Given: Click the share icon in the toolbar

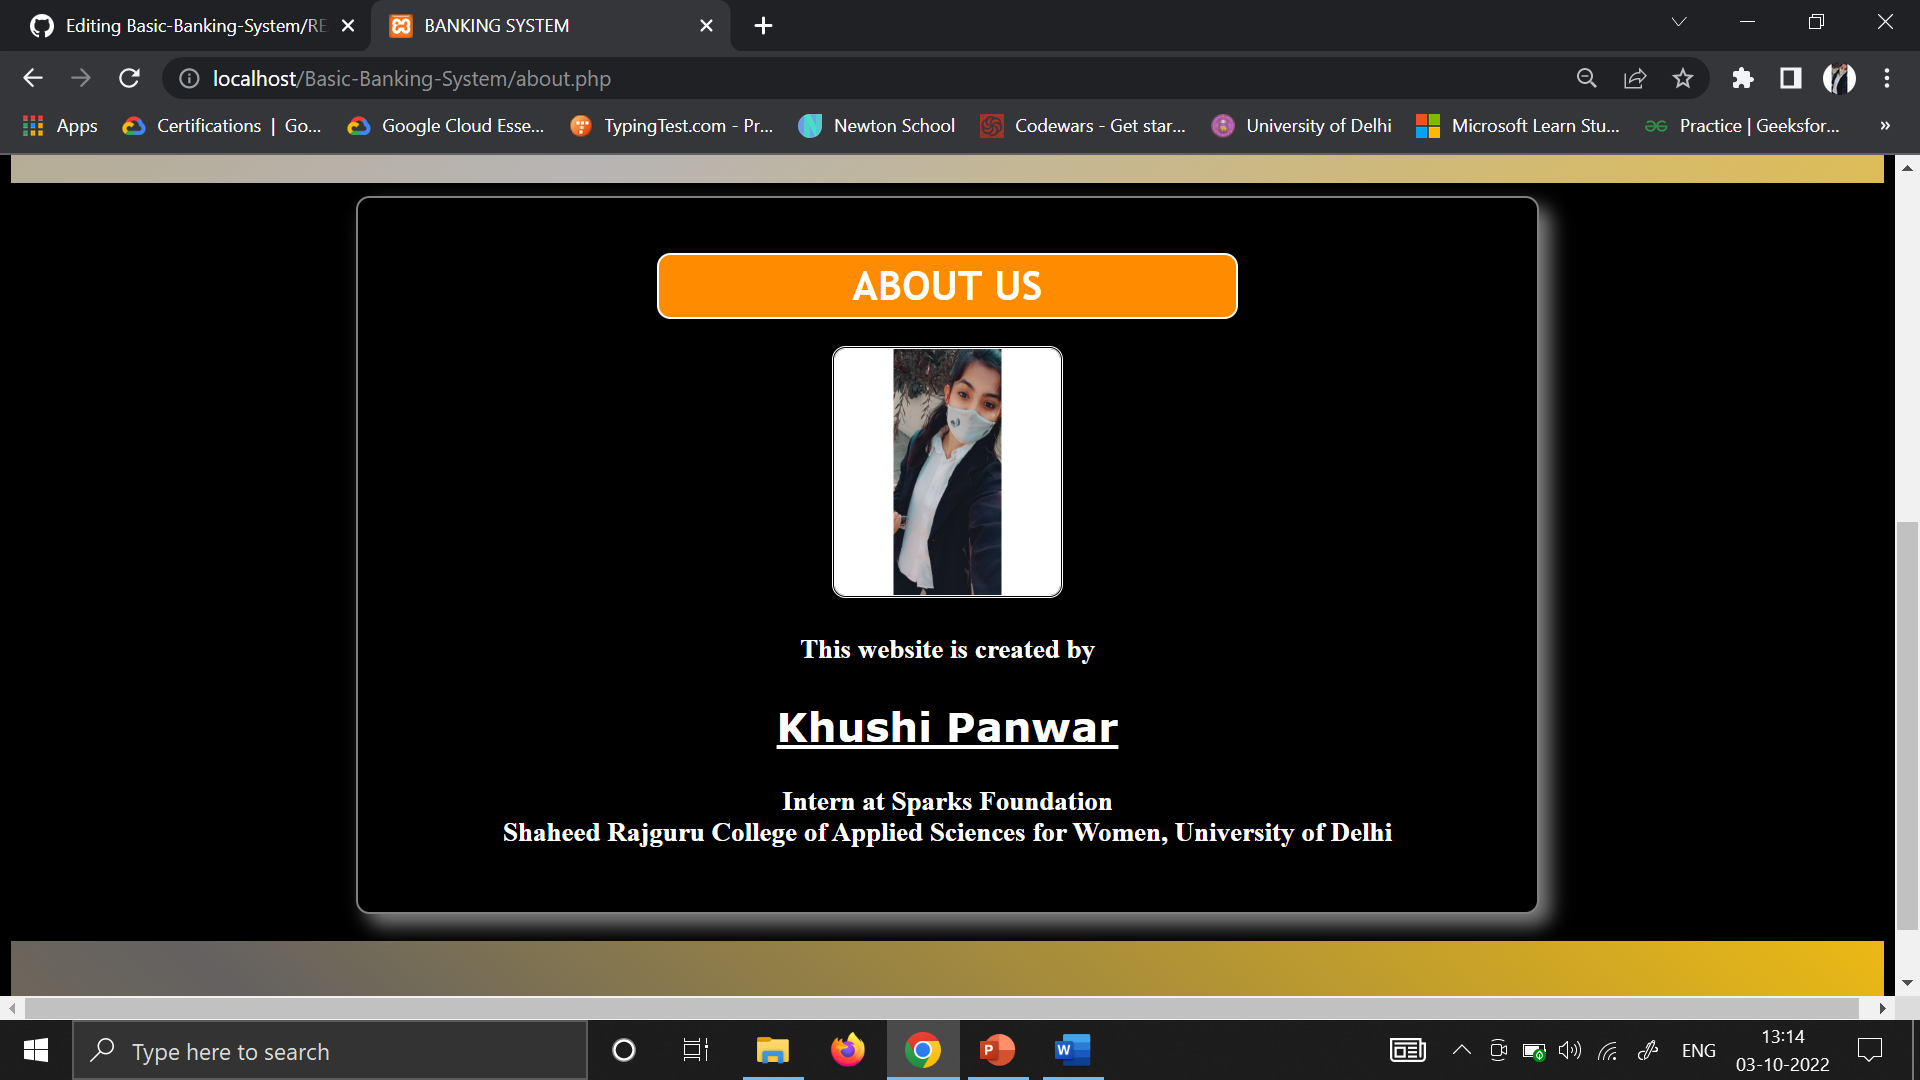Looking at the screenshot, I should 1634,78.
